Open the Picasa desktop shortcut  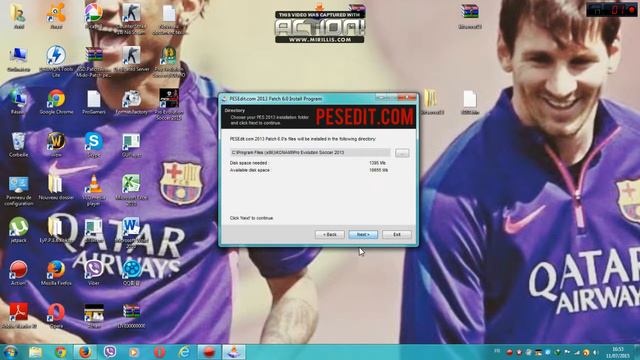click(93, 16)
